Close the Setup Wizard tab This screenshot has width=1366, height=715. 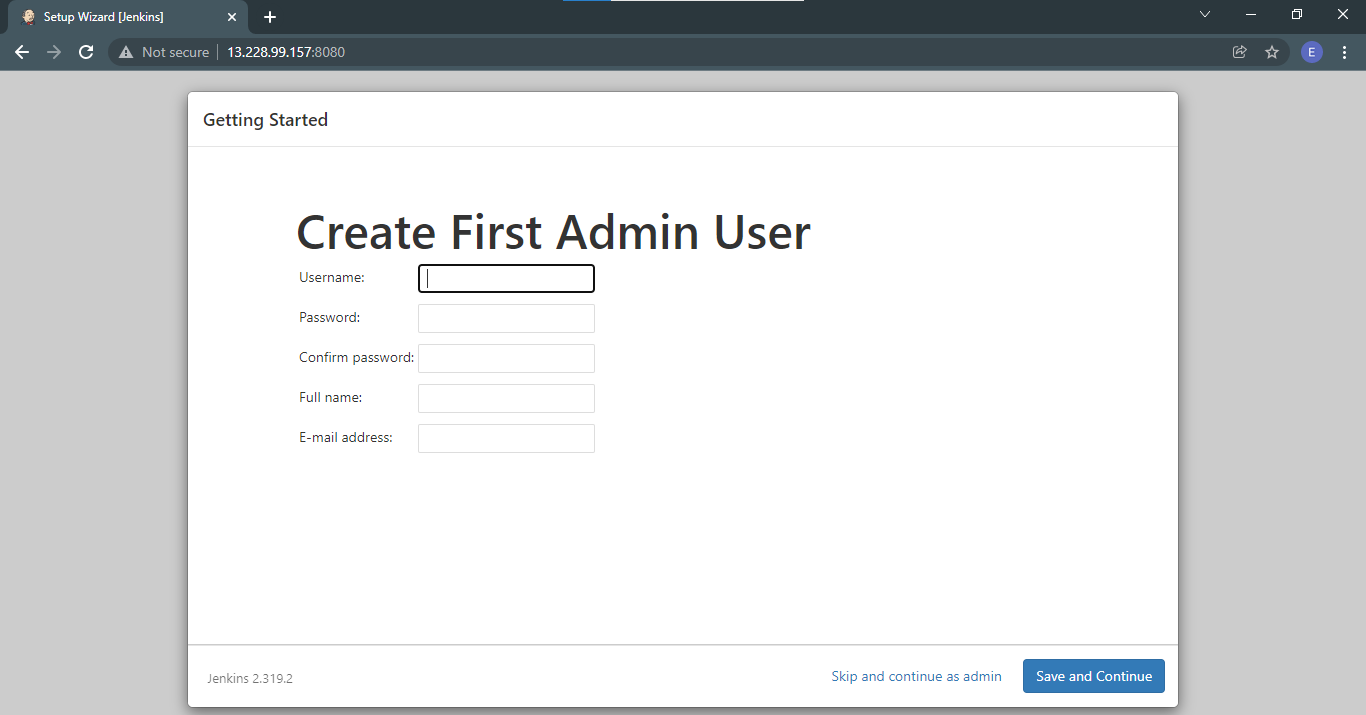[232, 17]
